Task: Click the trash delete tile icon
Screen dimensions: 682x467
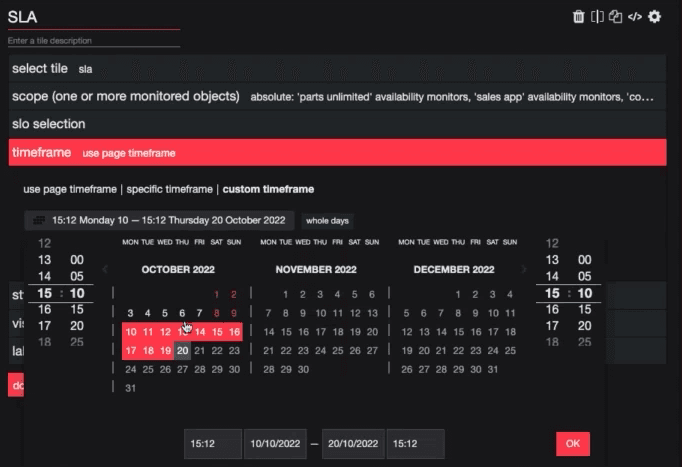Action: [578, 17]
